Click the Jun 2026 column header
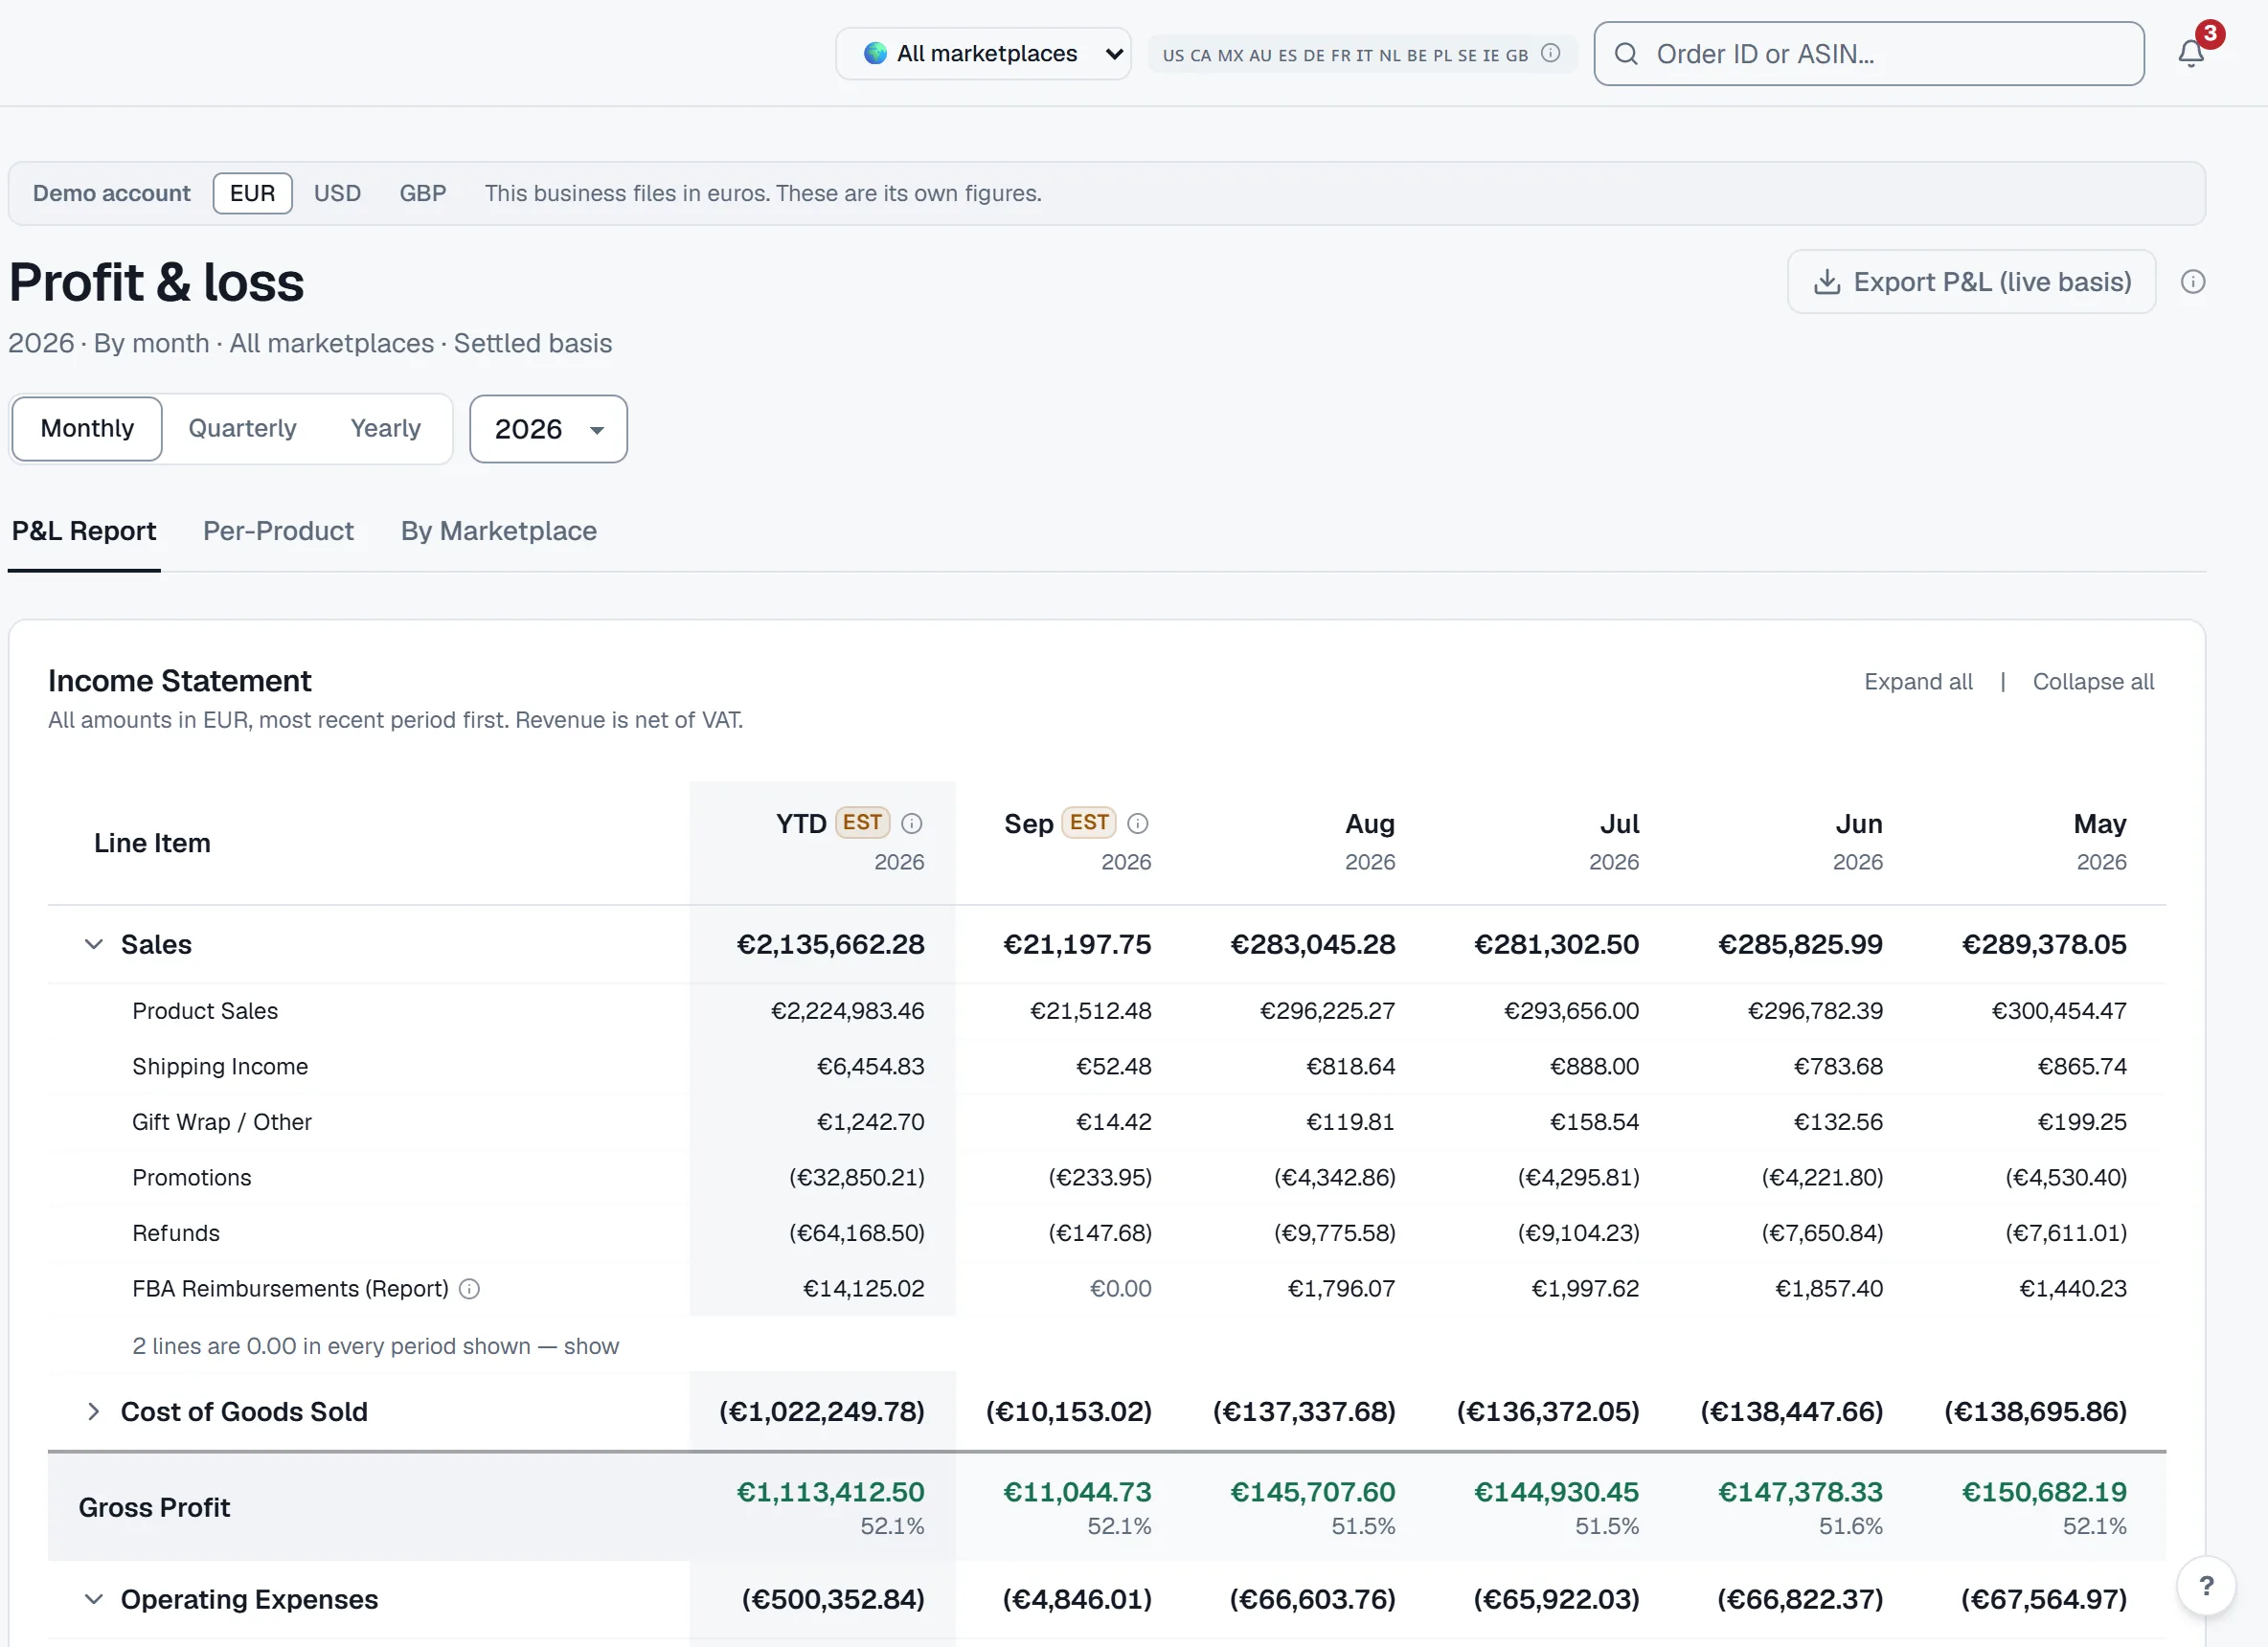 1857,843
